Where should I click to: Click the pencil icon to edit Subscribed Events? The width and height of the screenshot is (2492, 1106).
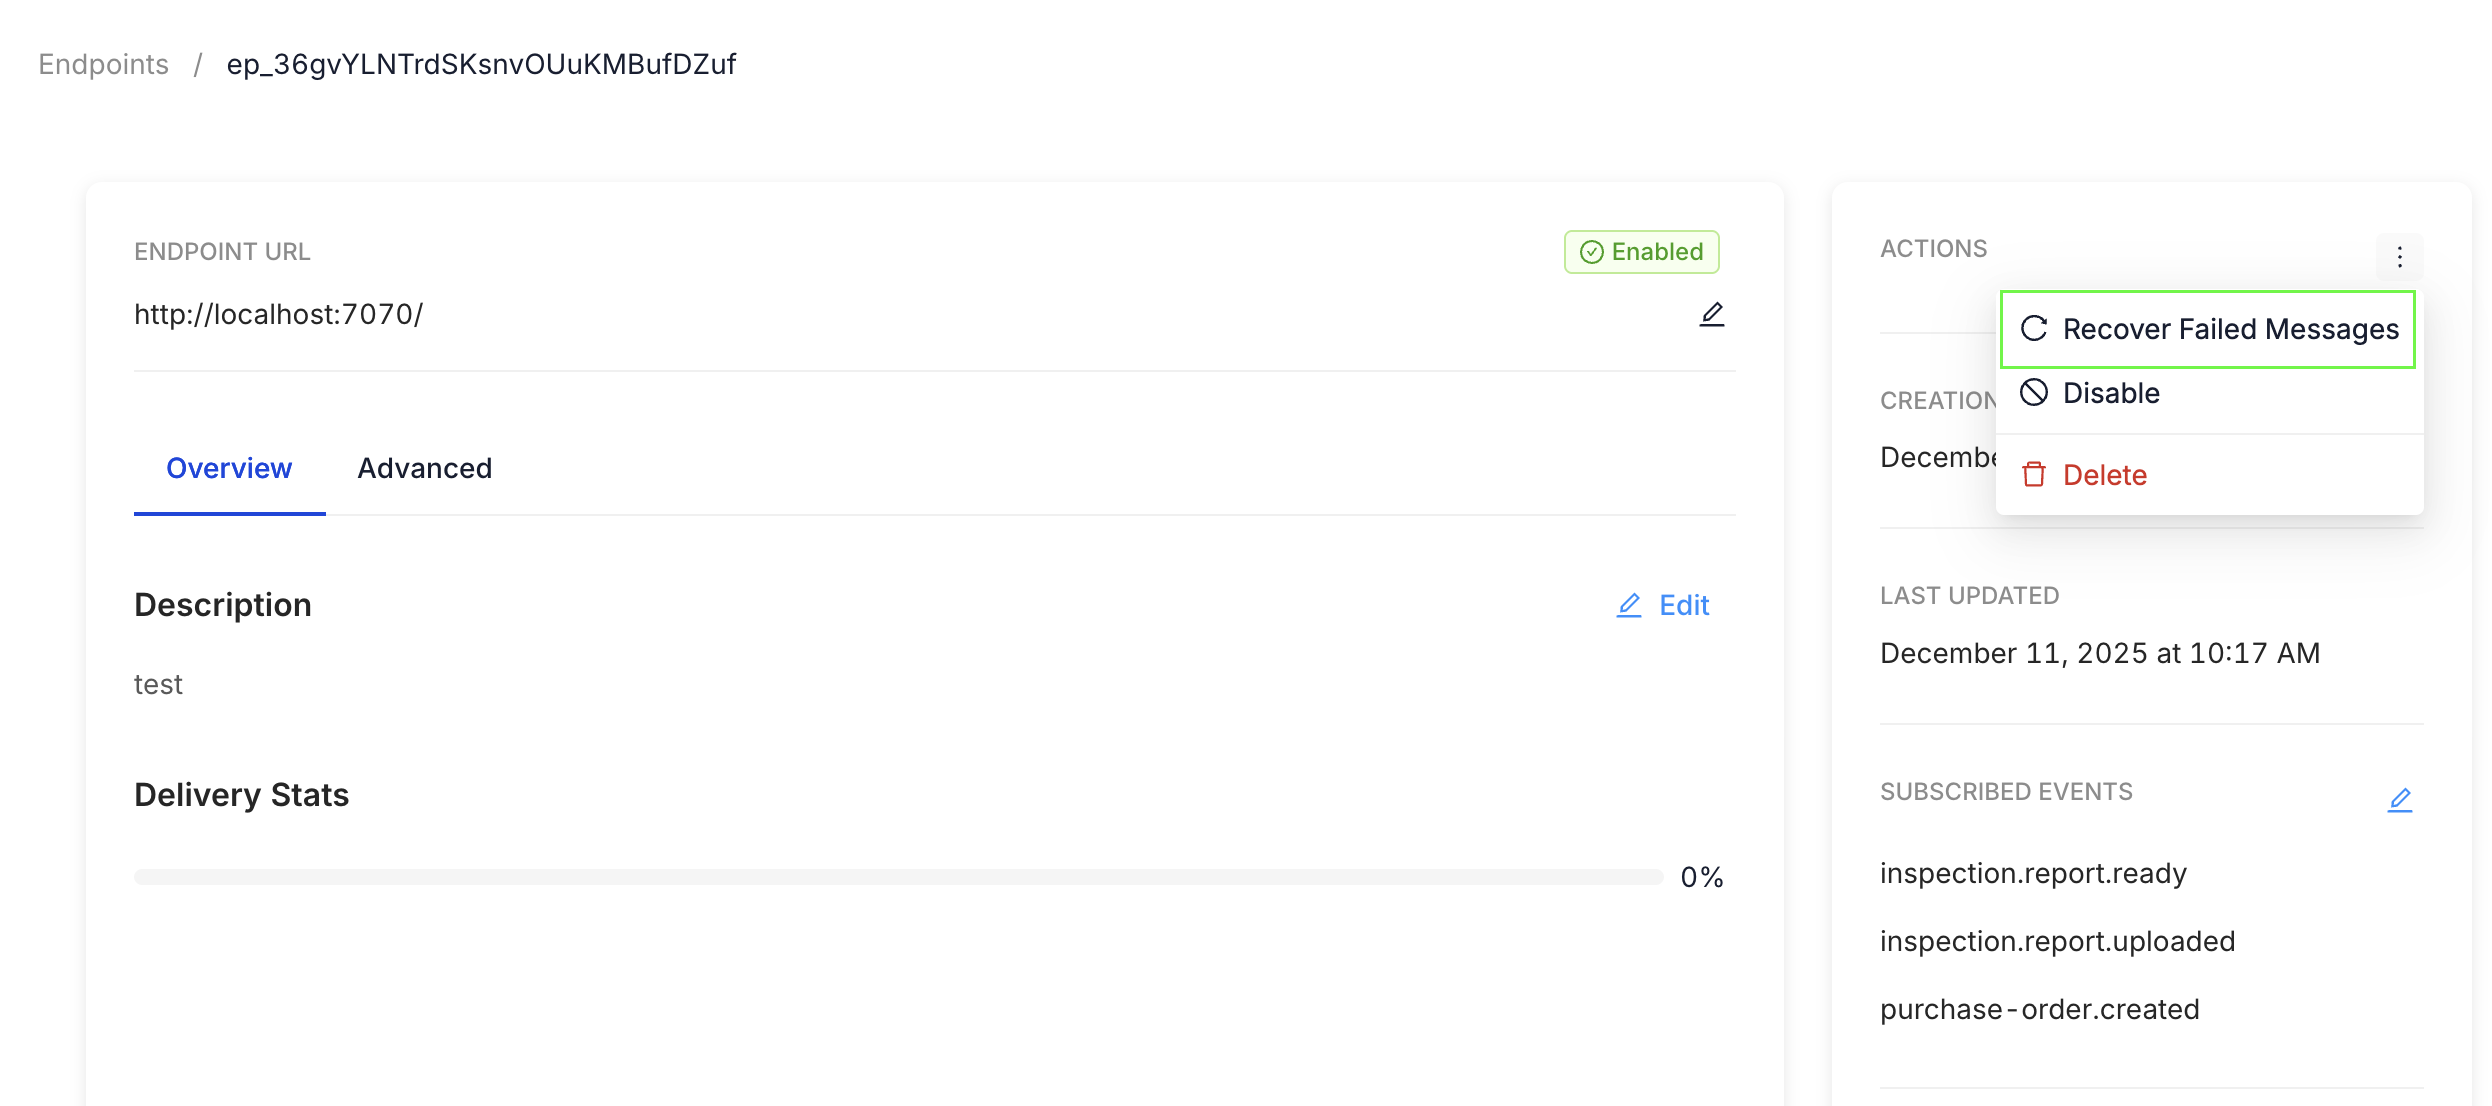[x=2402, y=798]
